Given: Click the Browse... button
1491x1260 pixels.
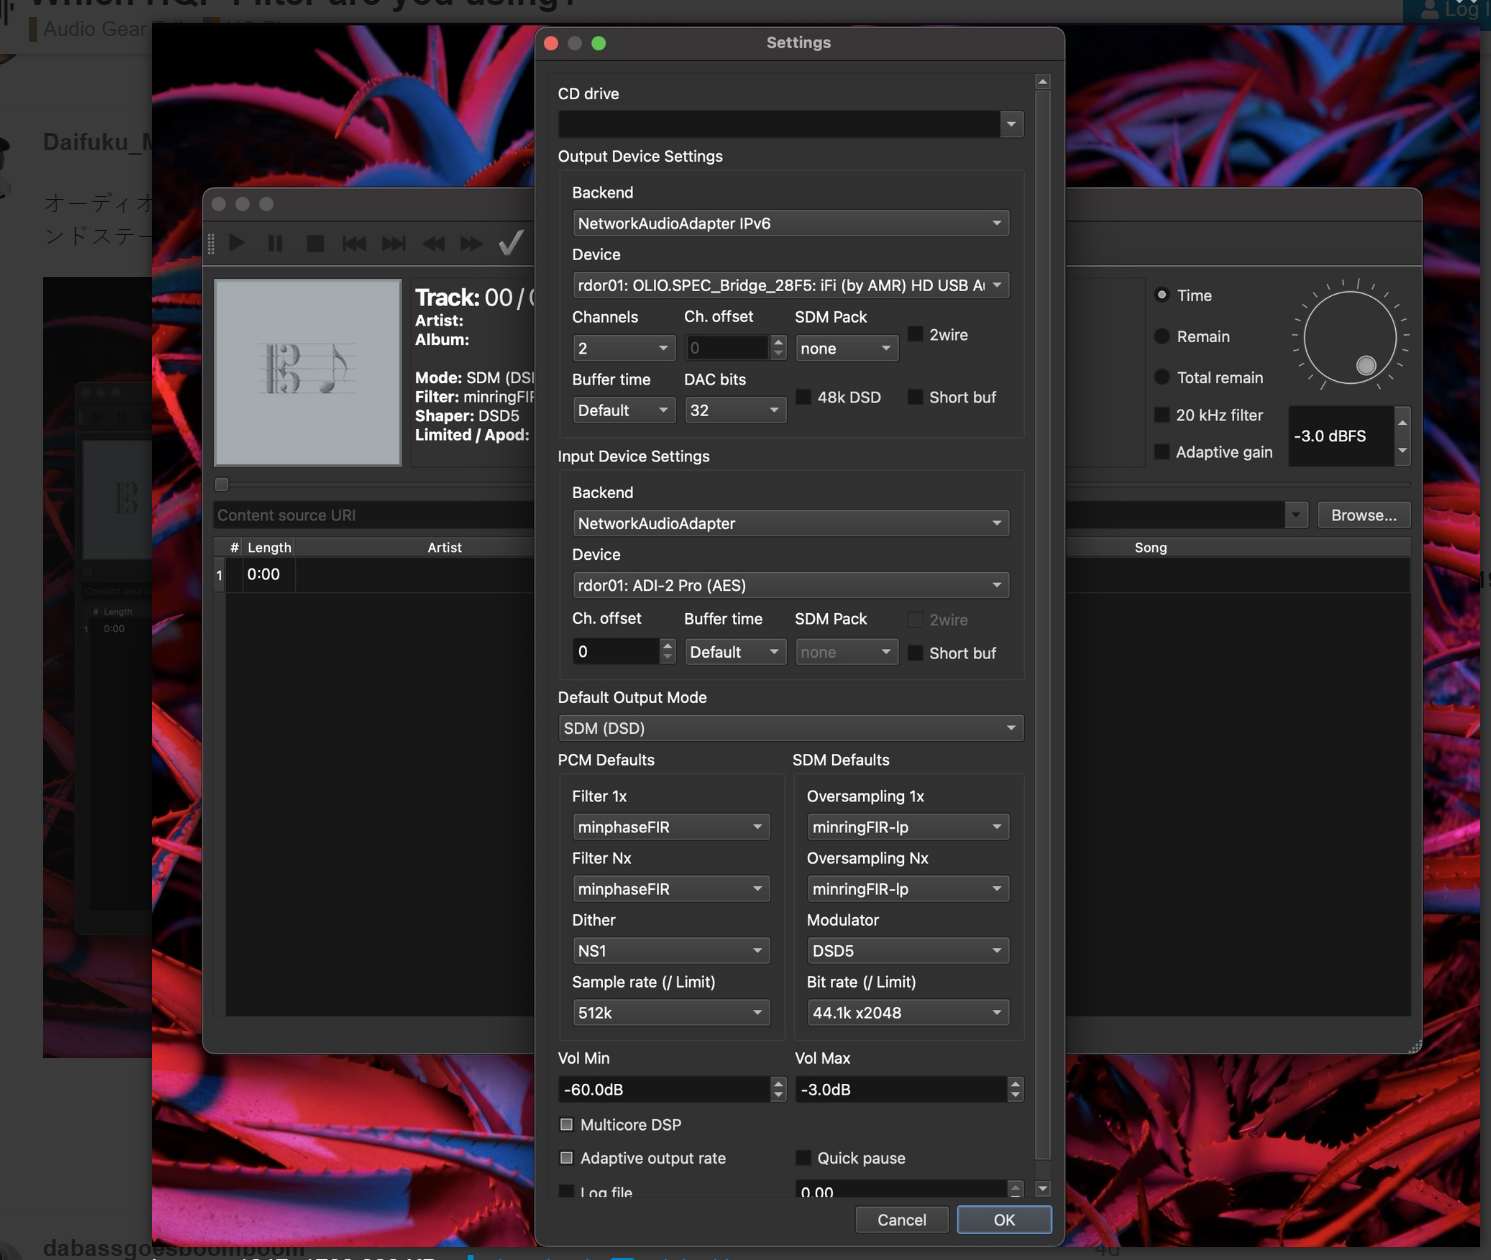Looking at the screenshot, I should [x=1363, y=515].
